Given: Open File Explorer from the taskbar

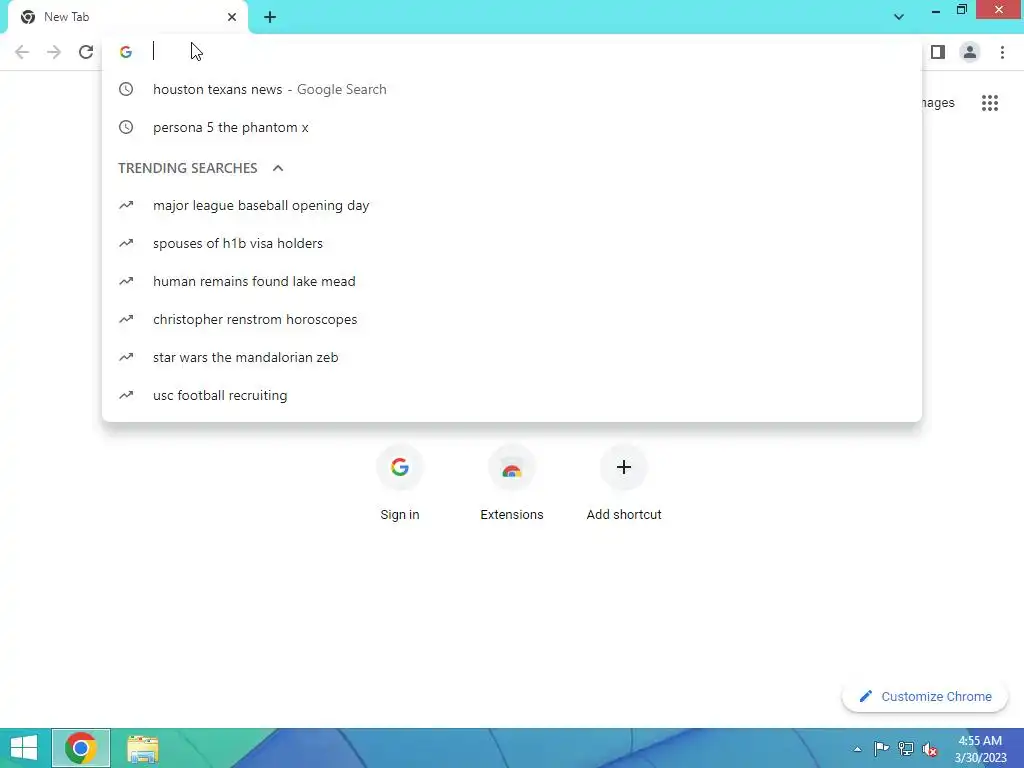Looking at the screenshot, I should click(x=142, y=748).
